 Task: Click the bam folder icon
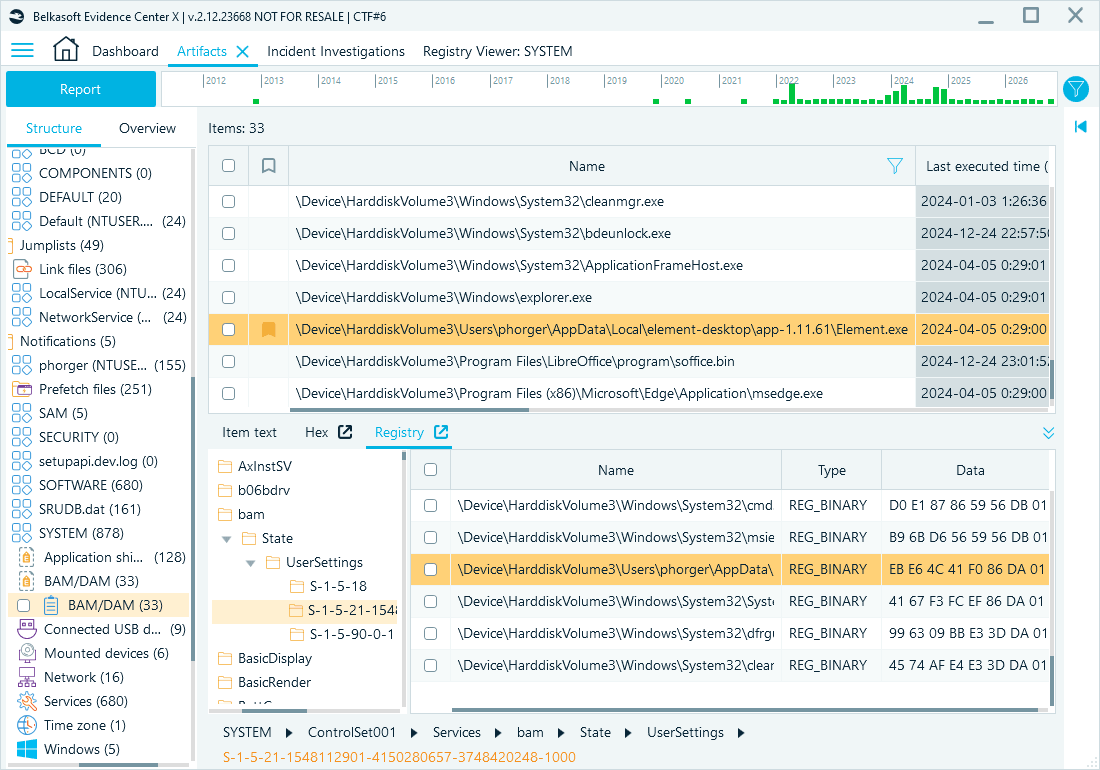[x=225, y=515]
